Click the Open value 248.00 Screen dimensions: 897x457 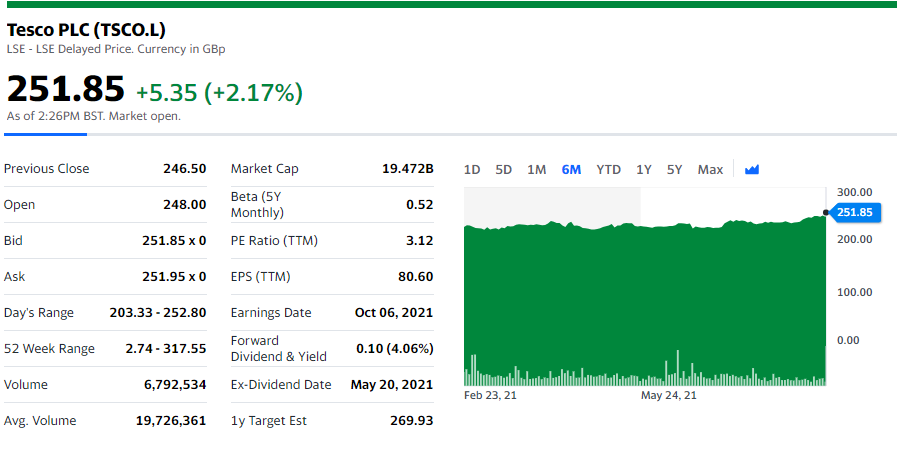click(185, 205)
